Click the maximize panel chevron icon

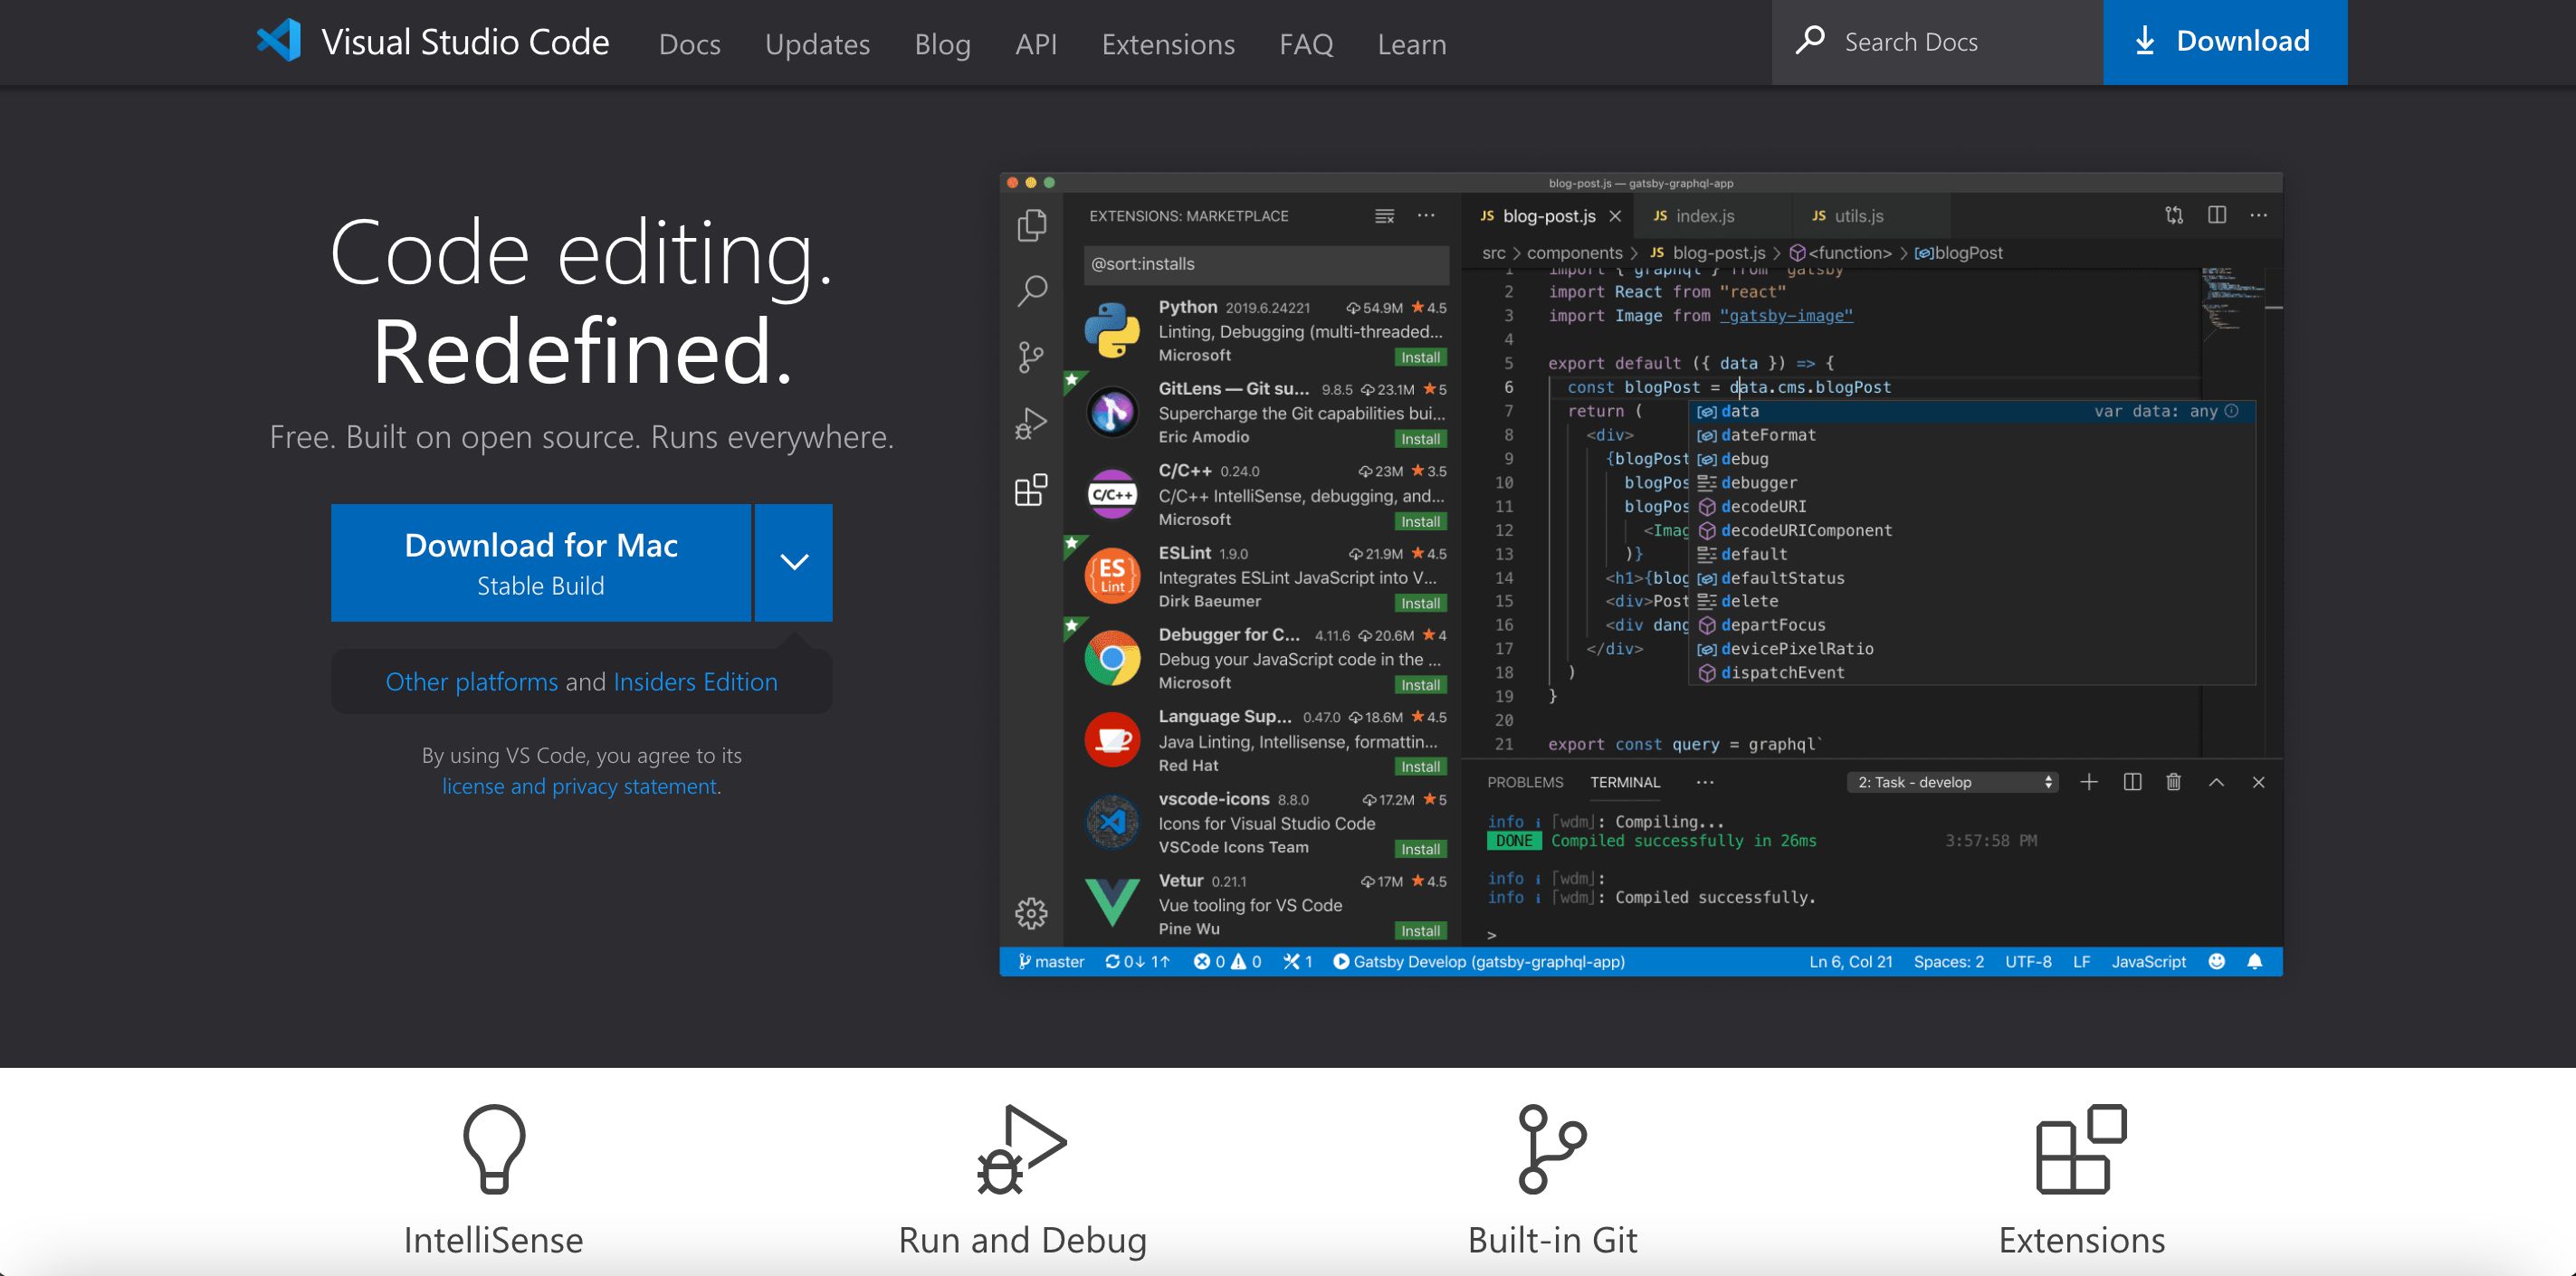click(2216, 783)
